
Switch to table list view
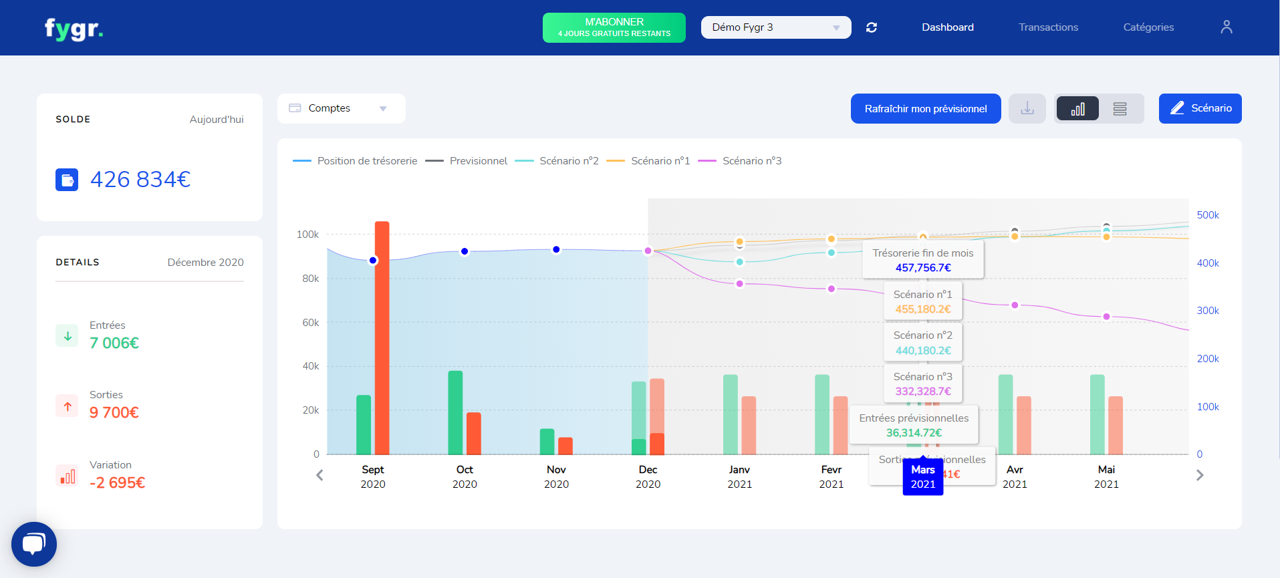[x=1120, y=108]
